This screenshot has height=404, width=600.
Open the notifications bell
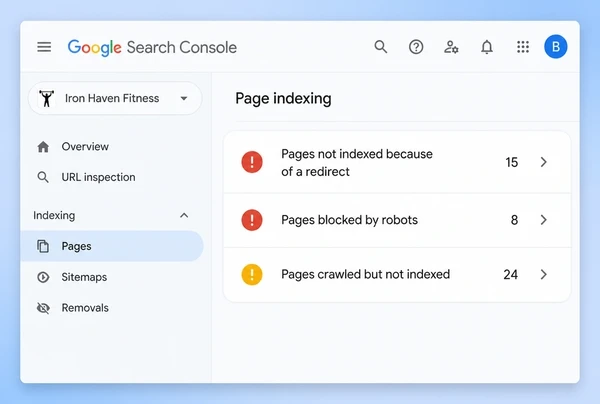pyautogui.click(x=487, y=47)
